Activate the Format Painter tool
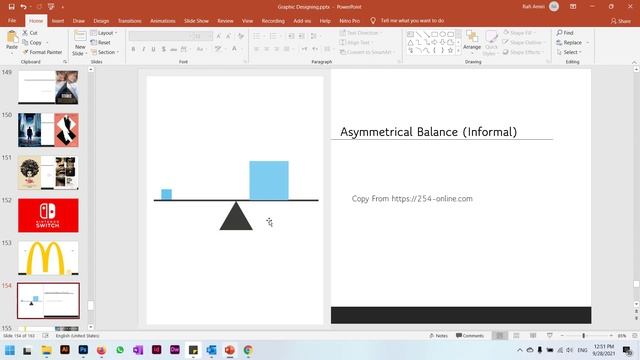The image size is (640, 360). 42,52
